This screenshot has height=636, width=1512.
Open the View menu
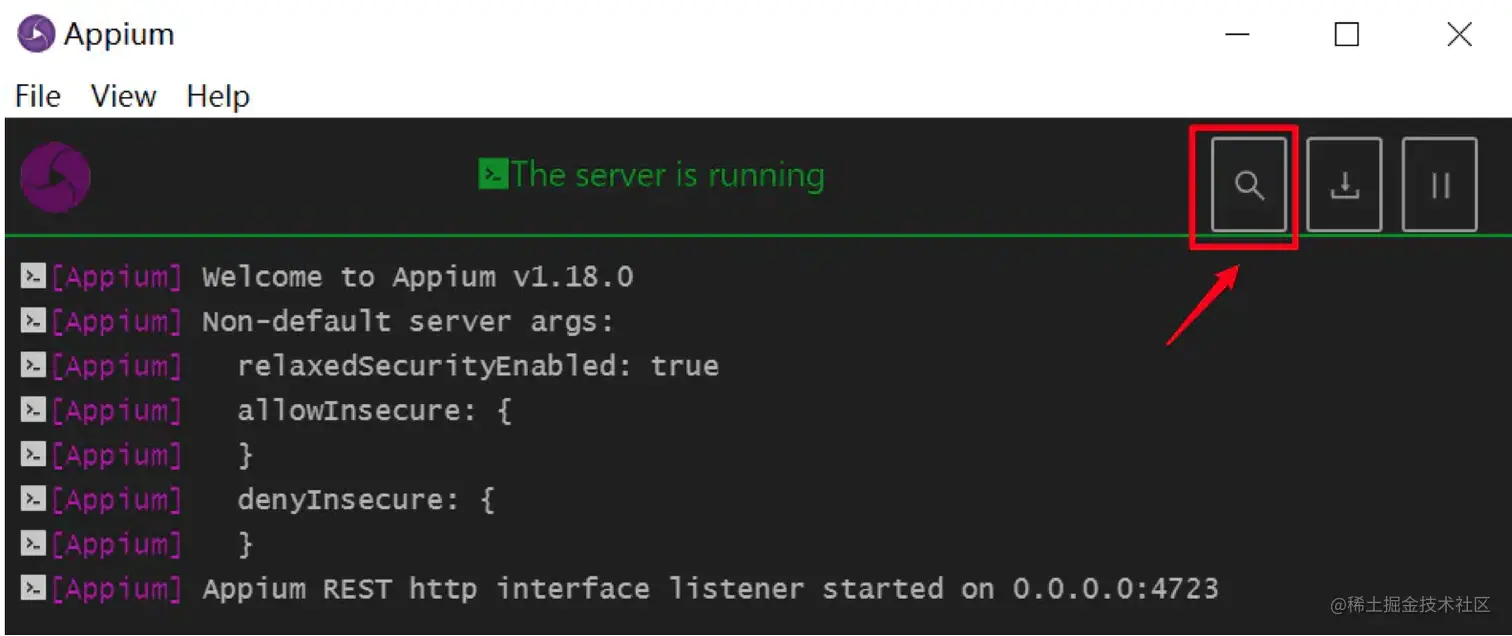click(123, 96)
